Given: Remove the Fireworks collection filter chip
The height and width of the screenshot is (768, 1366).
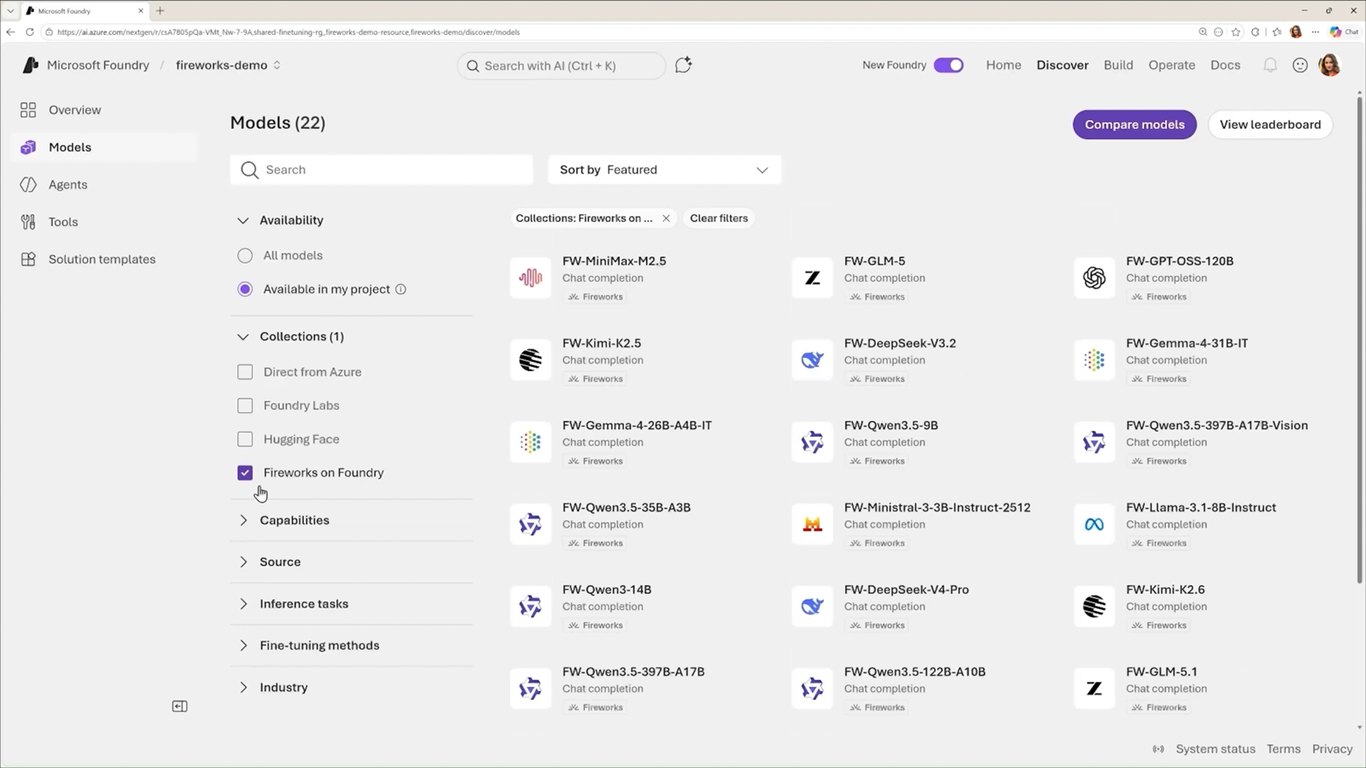Looking at the screenshot, I should coord(666,218).
